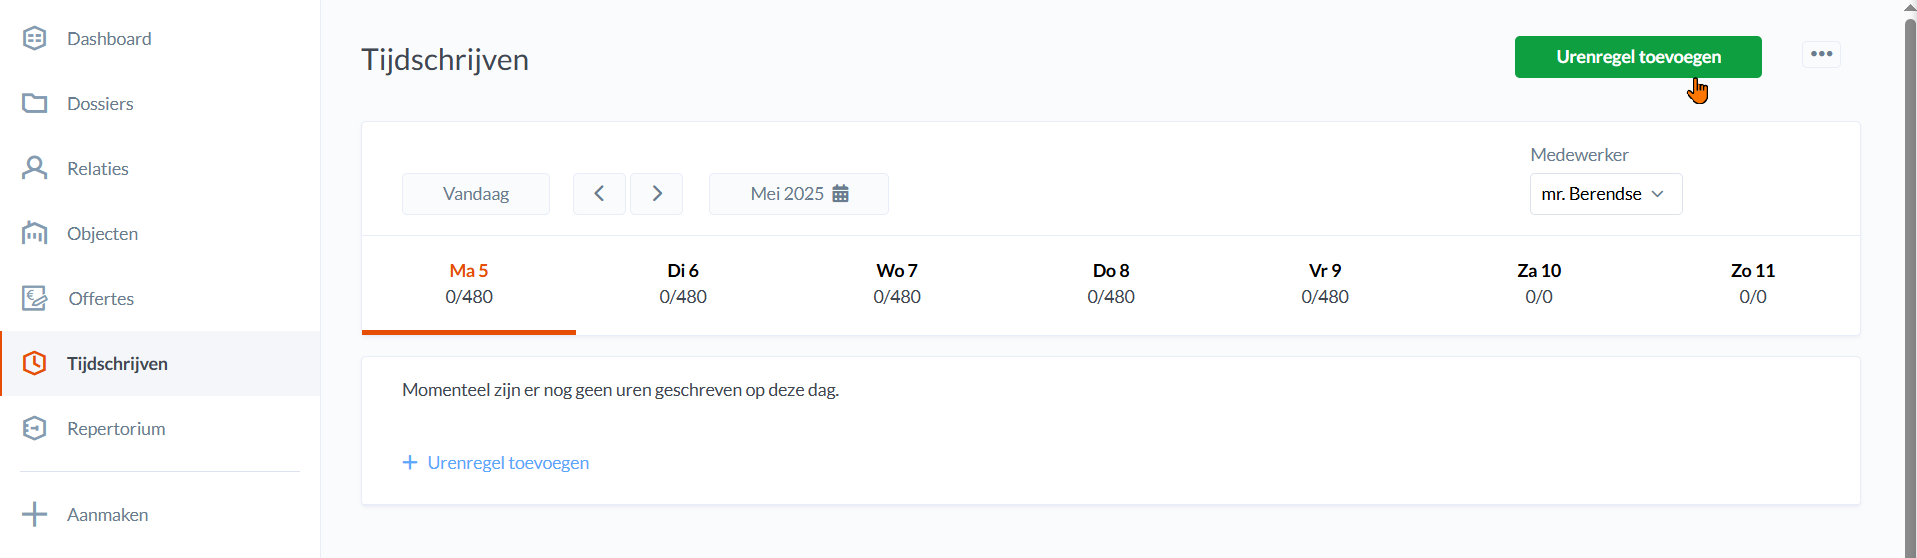Select the Zo 11 day tab
The image size is (1917, 558).
coord(1752,284)
